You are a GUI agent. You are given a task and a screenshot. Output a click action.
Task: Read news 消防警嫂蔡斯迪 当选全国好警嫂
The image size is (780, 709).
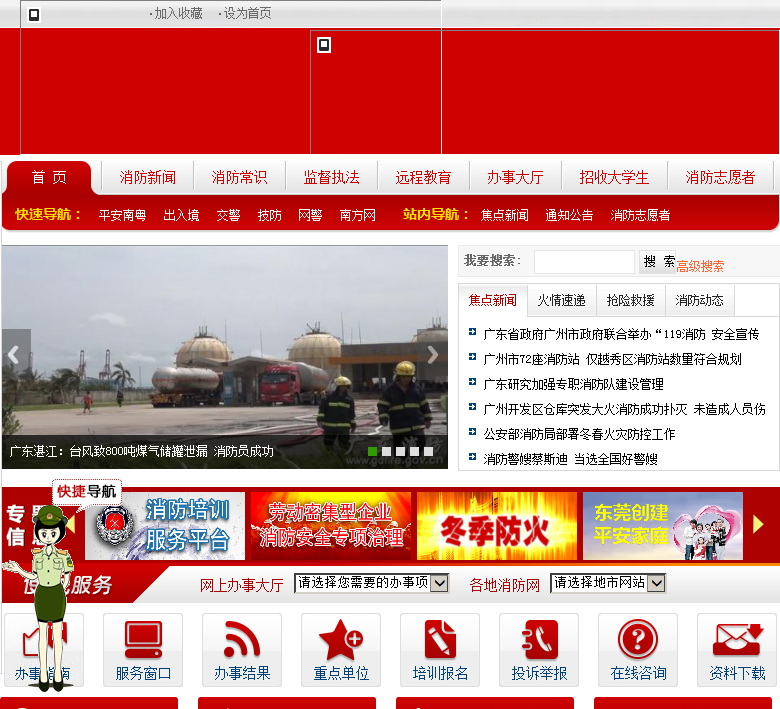tap(571, 459)
